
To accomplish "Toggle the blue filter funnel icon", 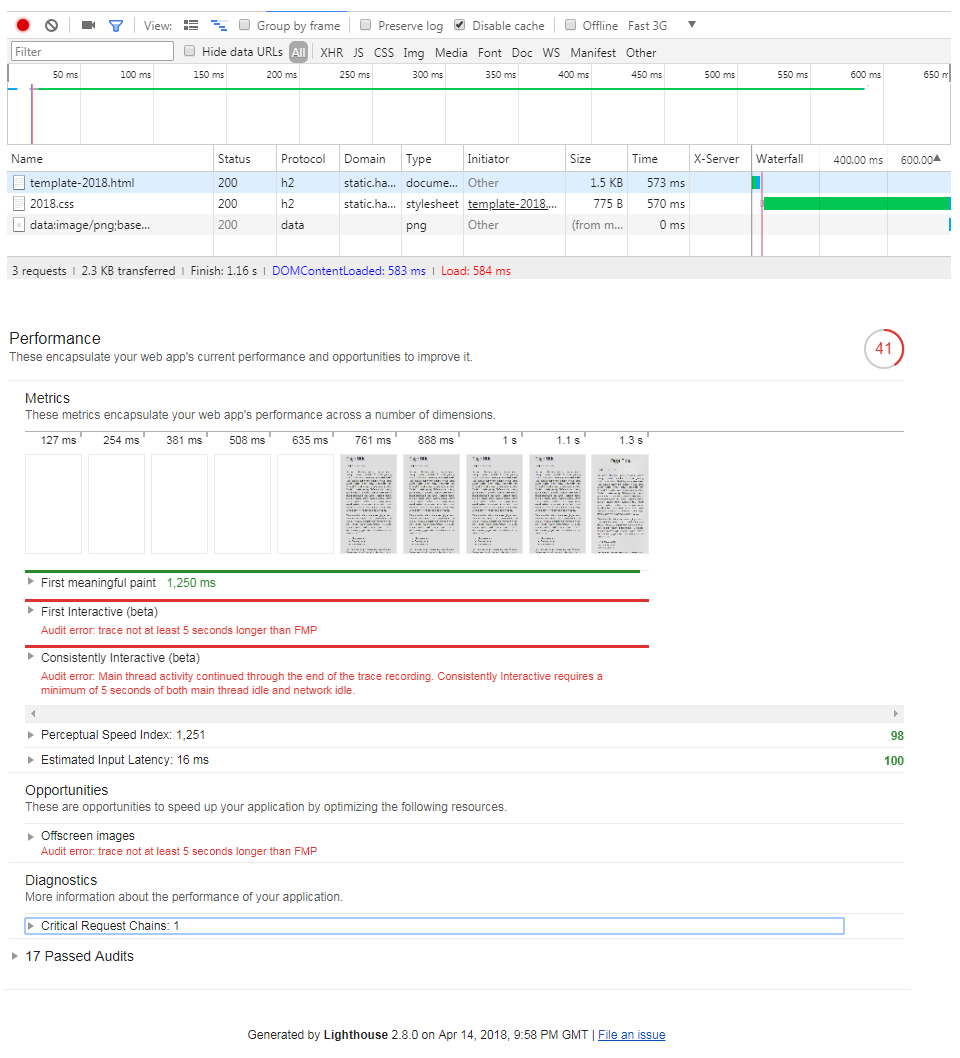I will [x=116, y=26].
